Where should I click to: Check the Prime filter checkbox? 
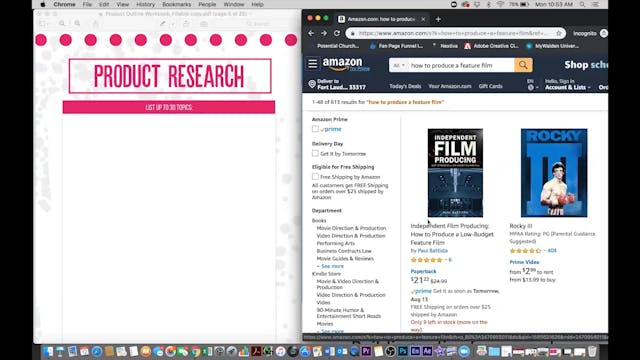point(315,129)
